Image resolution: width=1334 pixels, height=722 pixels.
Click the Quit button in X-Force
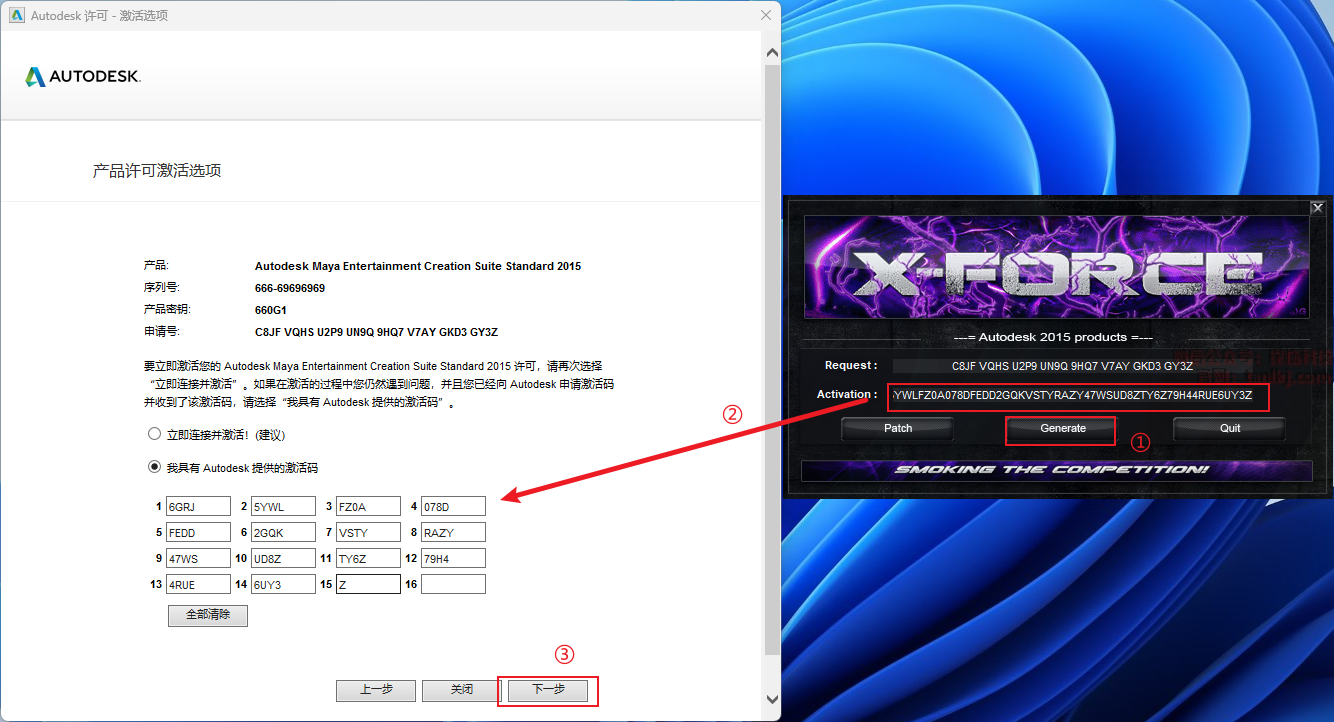(1230, 428)
